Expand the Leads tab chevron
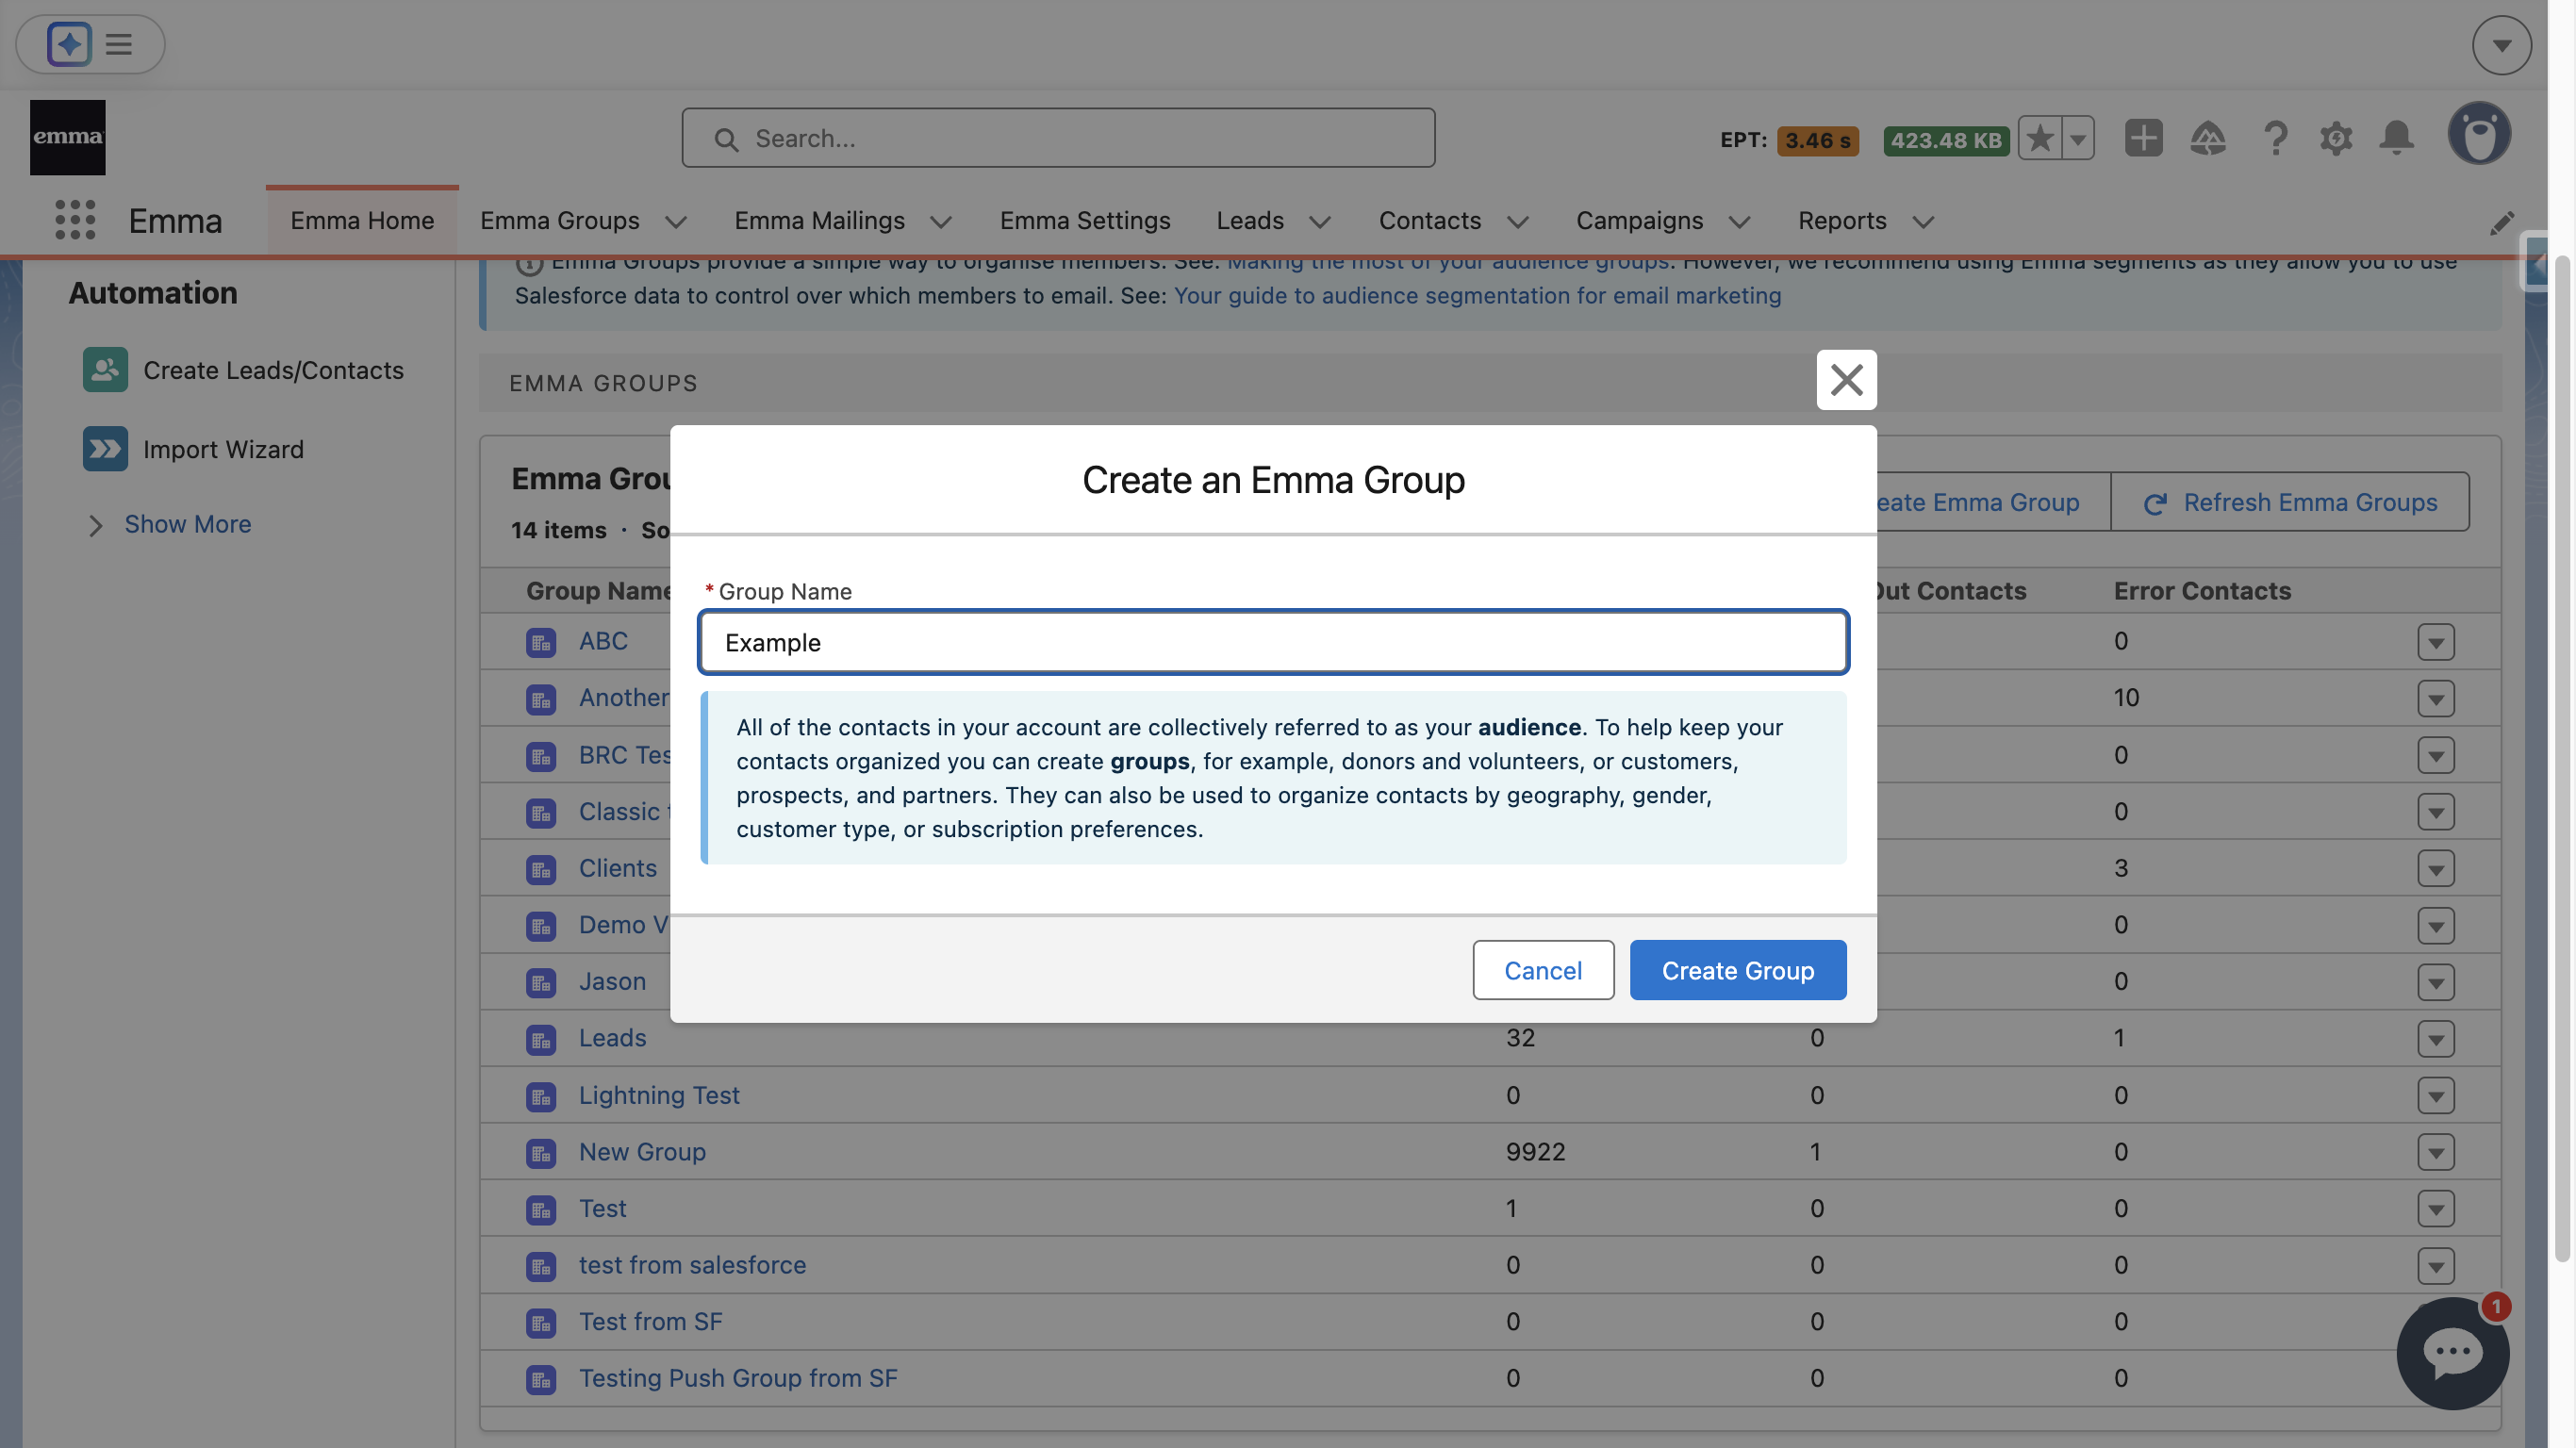 1320,222
